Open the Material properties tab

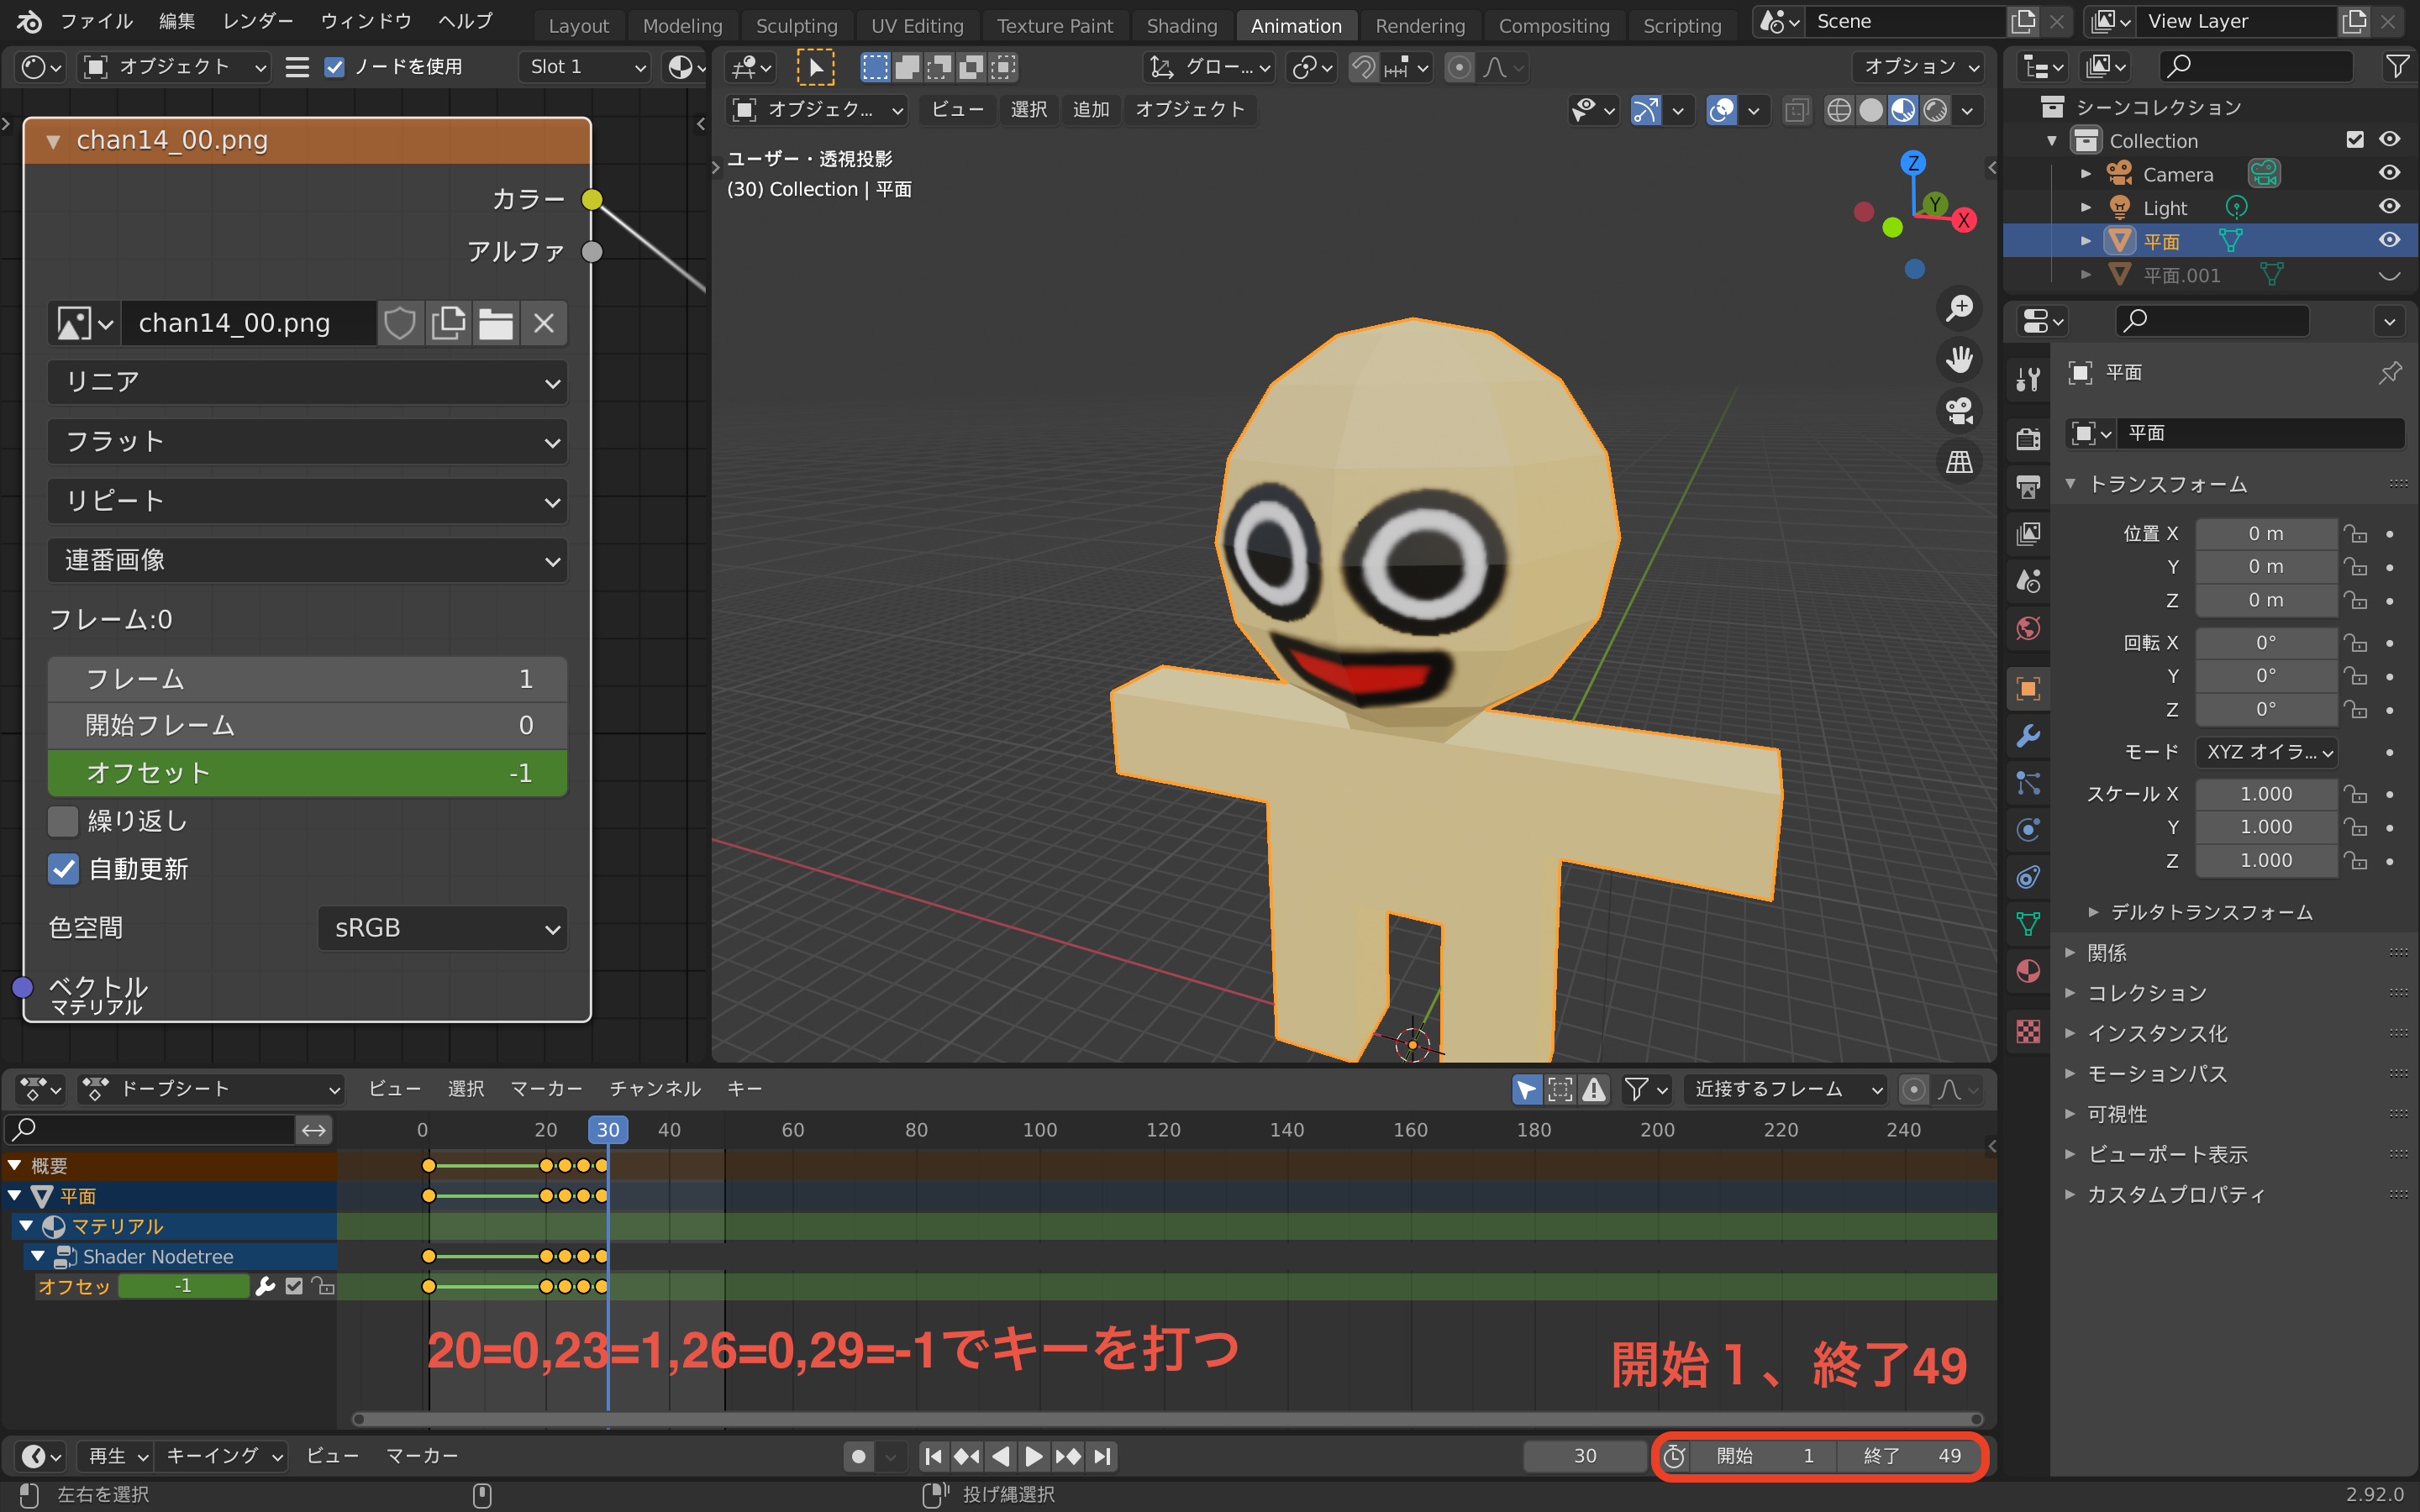[x=2028, y=970]
